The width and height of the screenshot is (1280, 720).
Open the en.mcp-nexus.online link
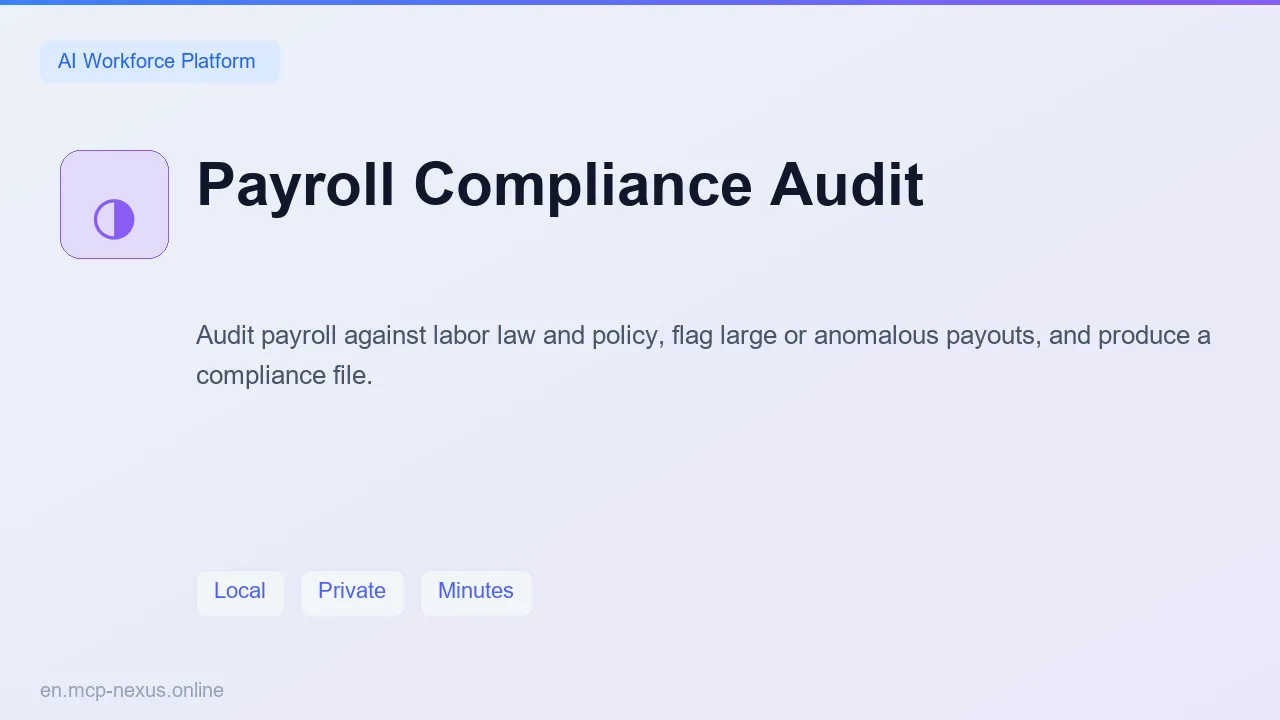(x=132, y=690)
